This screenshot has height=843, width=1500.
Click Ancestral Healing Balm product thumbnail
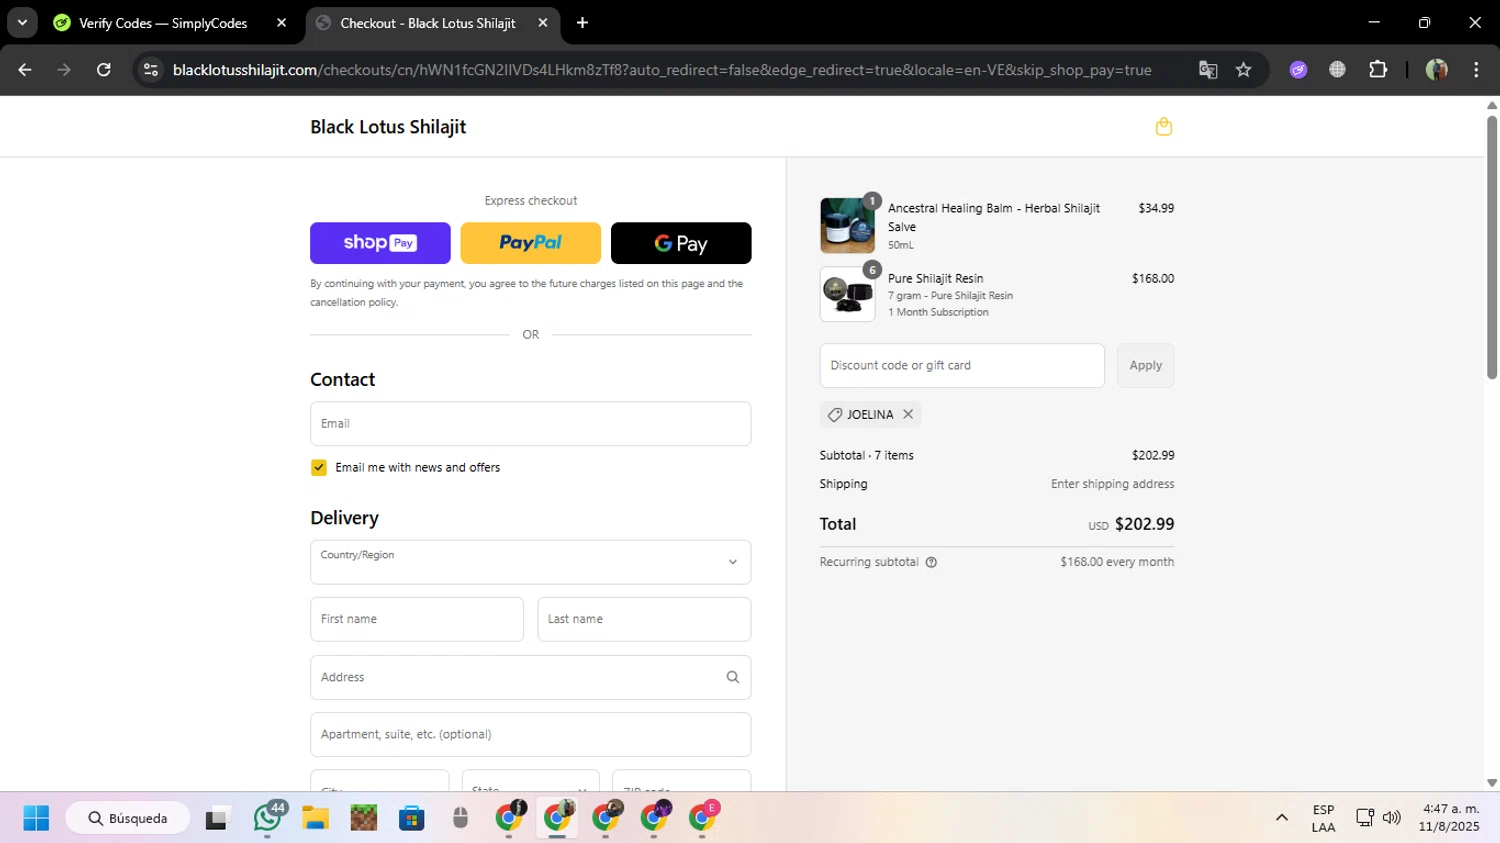coord(847,225)
